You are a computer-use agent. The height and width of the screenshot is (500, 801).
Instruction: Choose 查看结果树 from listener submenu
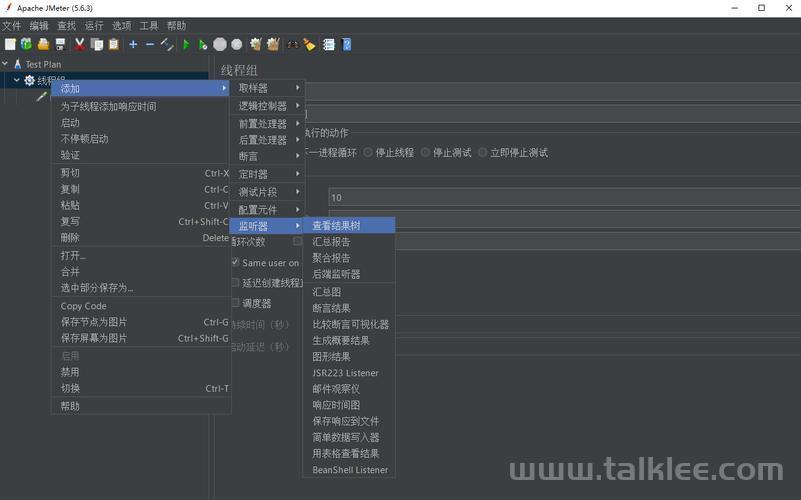coord(349,225)
